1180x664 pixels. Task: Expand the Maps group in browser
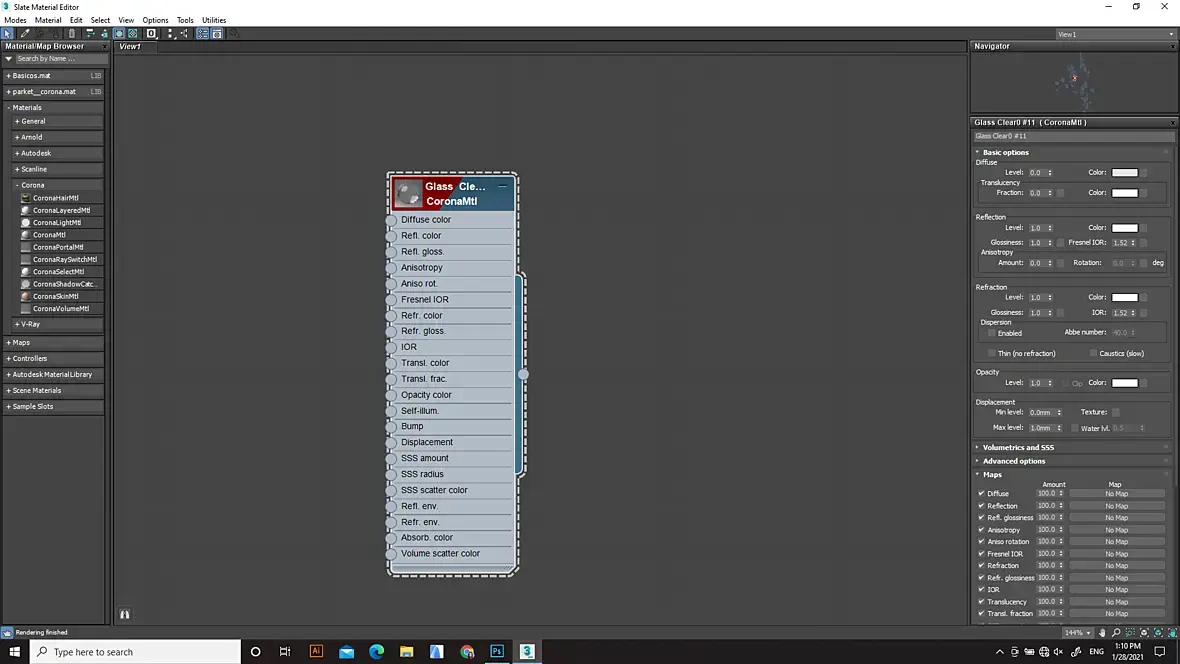click(x=53, y=343)
